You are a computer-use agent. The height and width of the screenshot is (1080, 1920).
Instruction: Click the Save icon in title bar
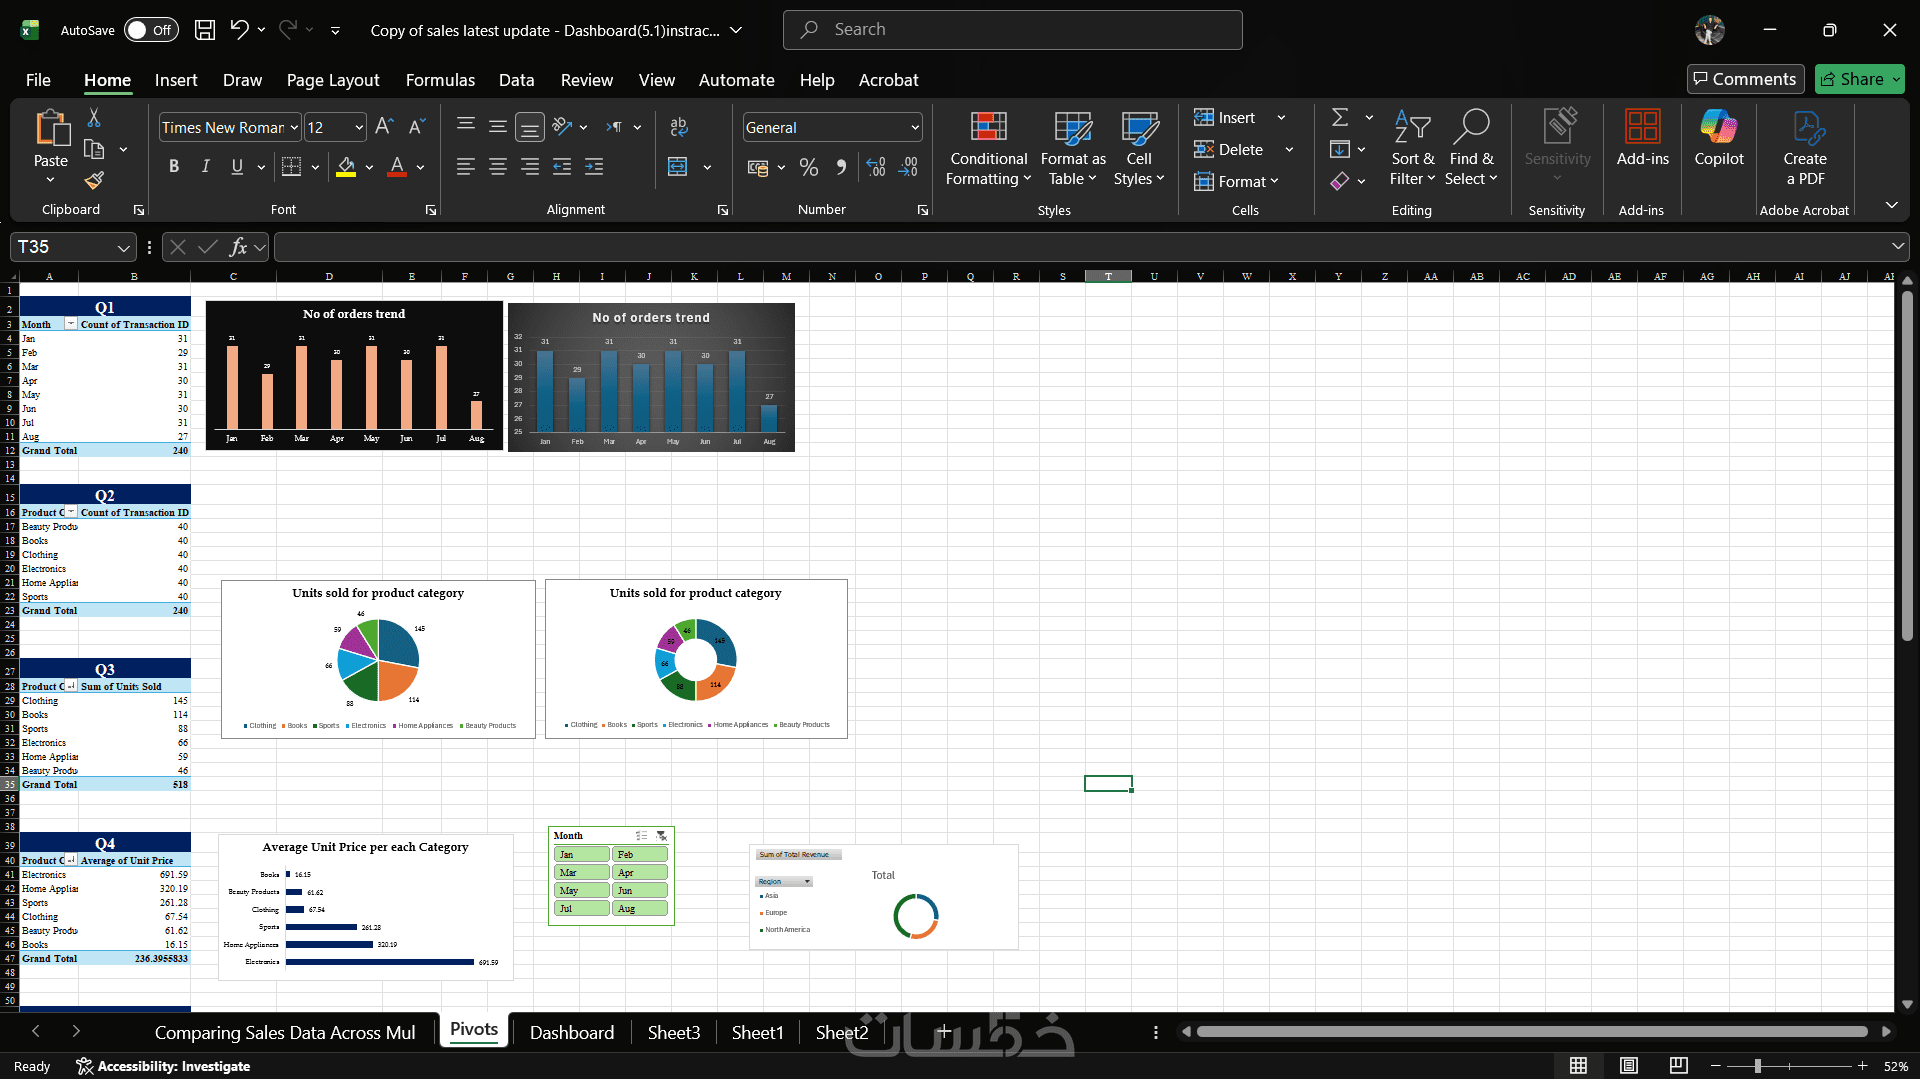point(205,30)
